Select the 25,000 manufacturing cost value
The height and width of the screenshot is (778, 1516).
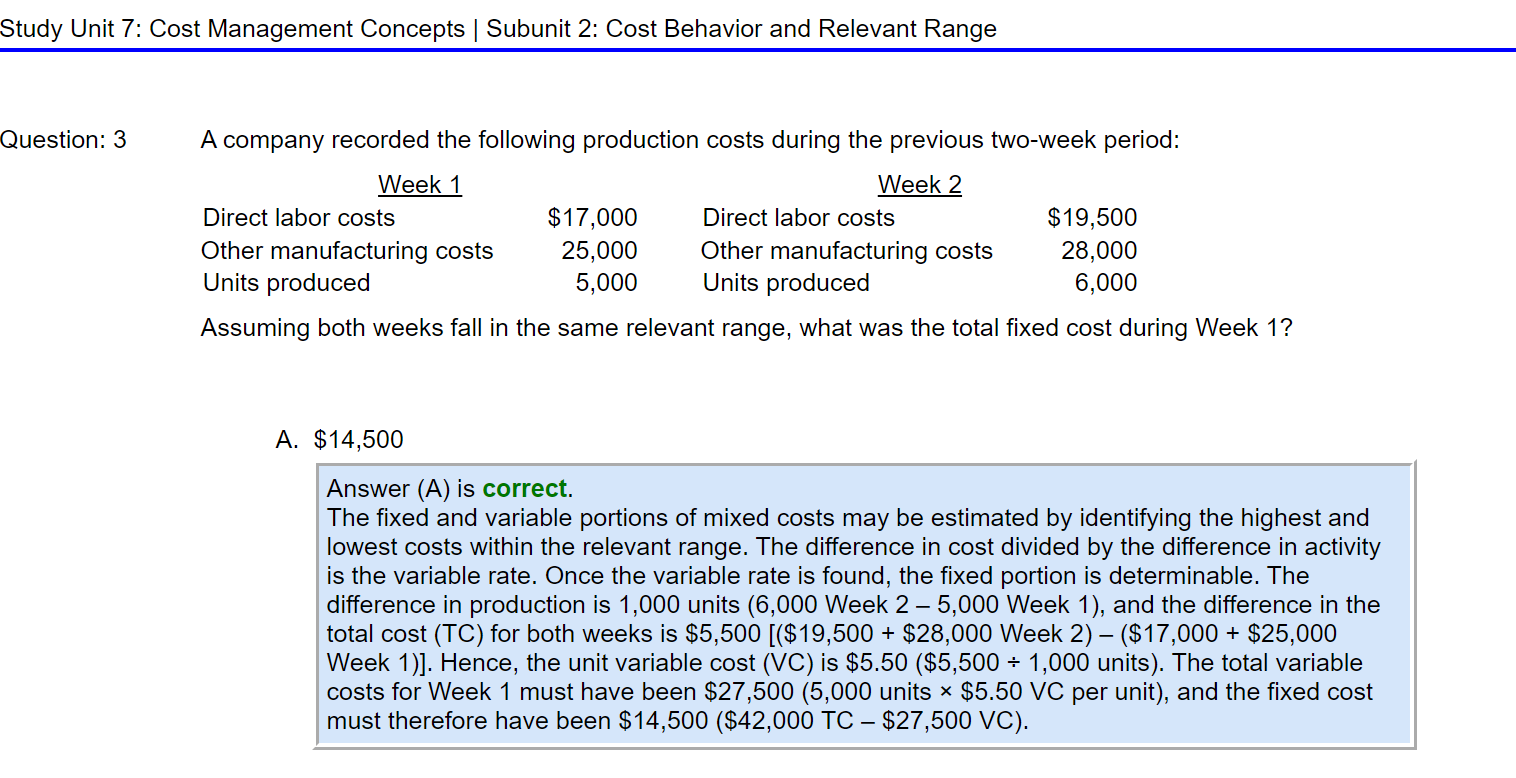pyautogui.click(x=599, y=251)
